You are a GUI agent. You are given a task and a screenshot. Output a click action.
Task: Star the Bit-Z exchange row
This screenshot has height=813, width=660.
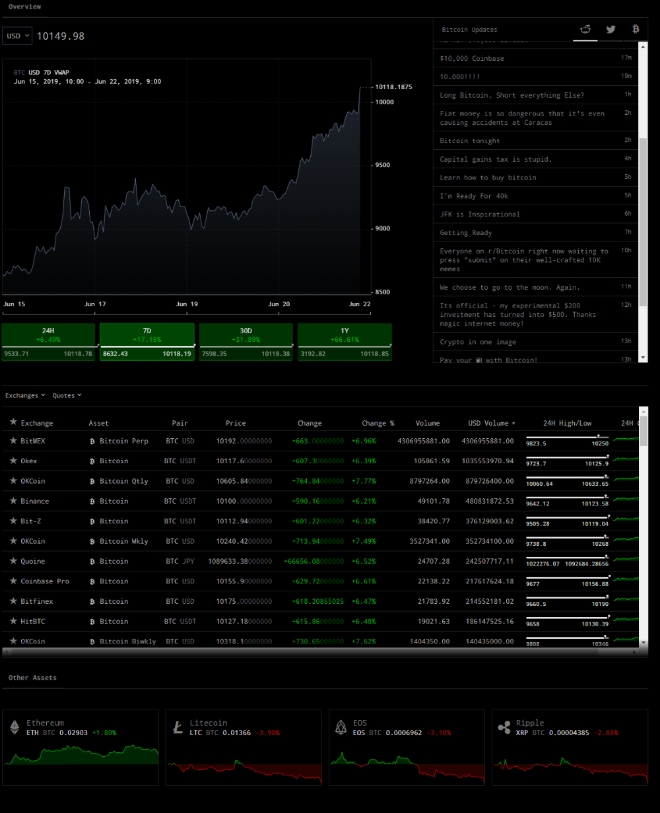coord(13,521)
